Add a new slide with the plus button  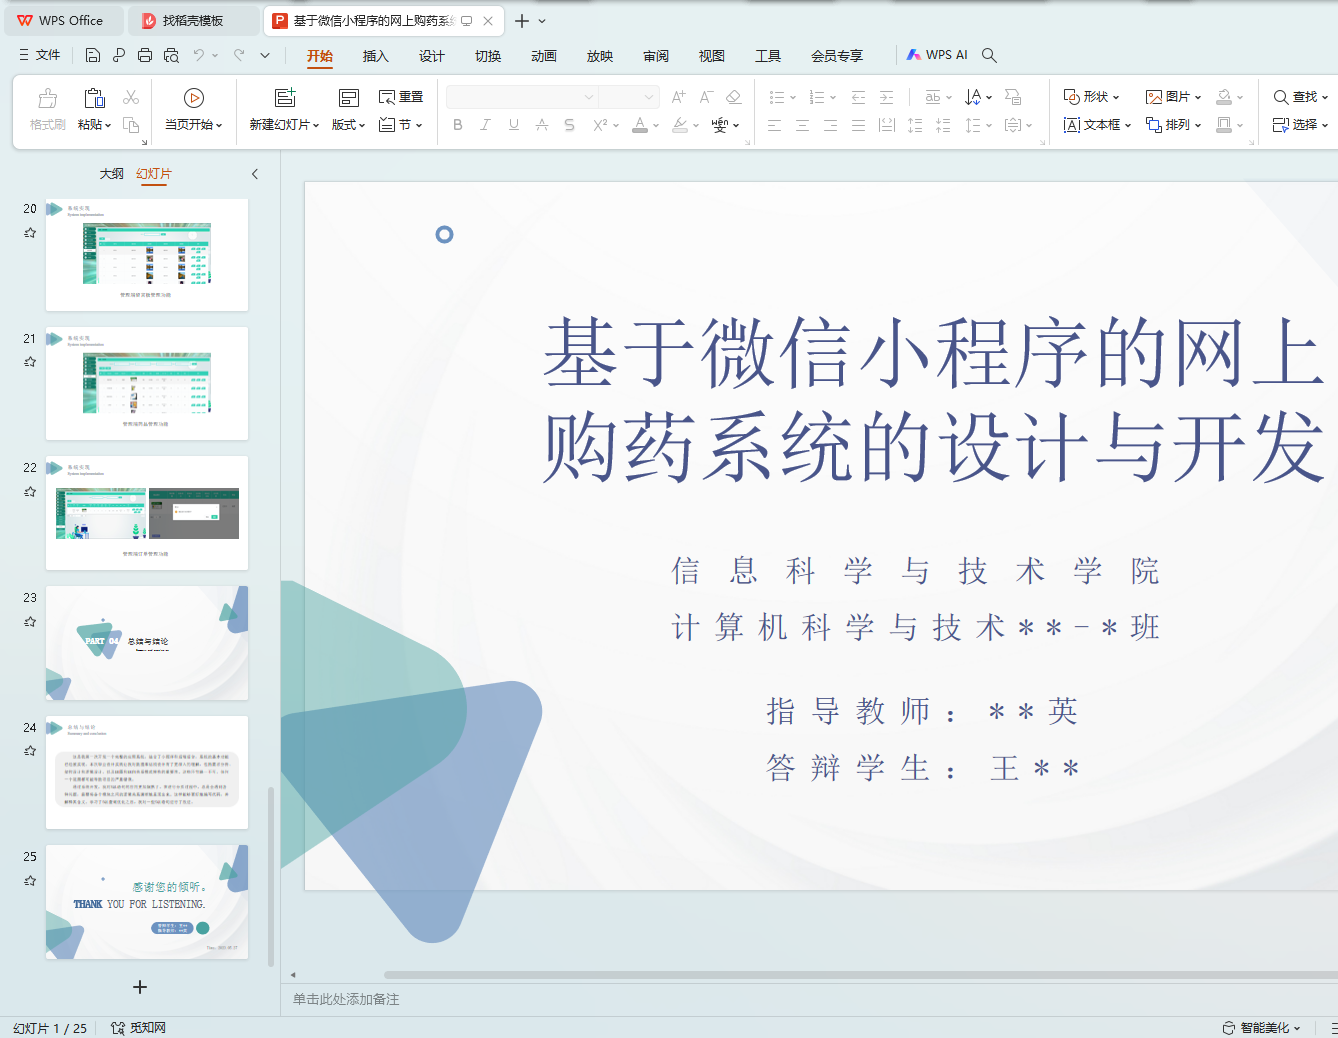[140, 987]
